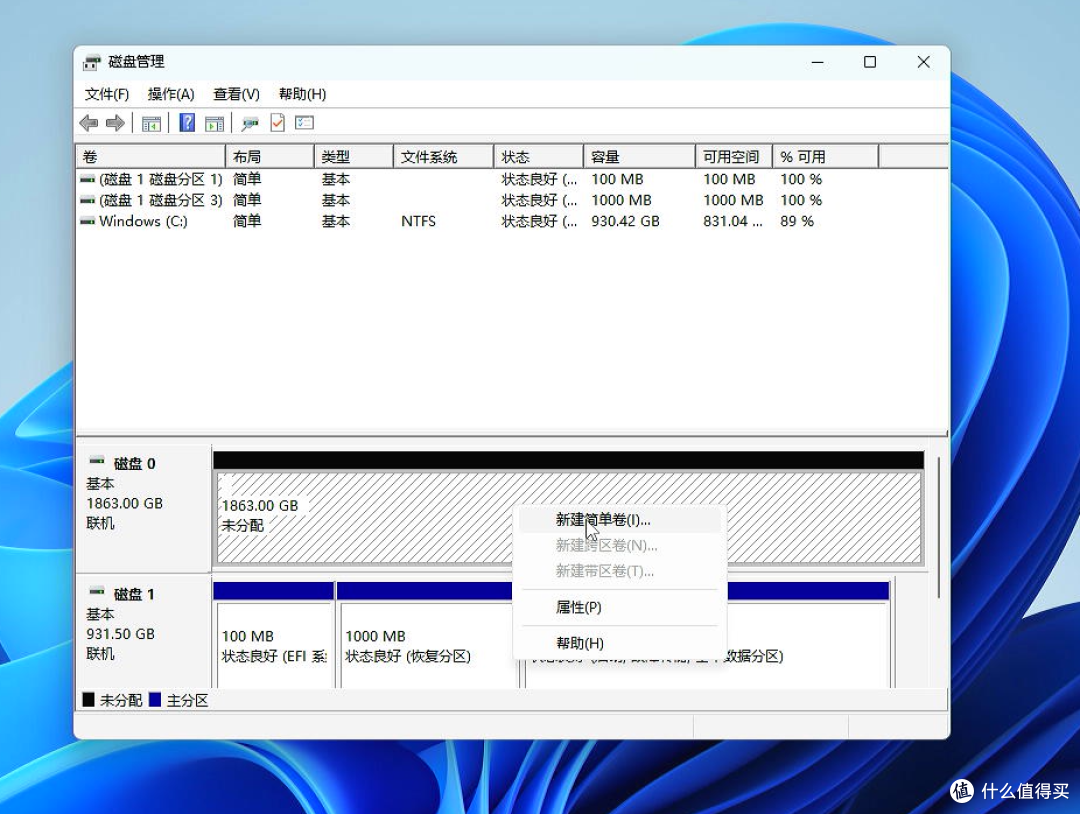This screenshot has height=814, width=1080.
Task: Choose 属性(P) from context menu
Action: click(x=620, y=607)
